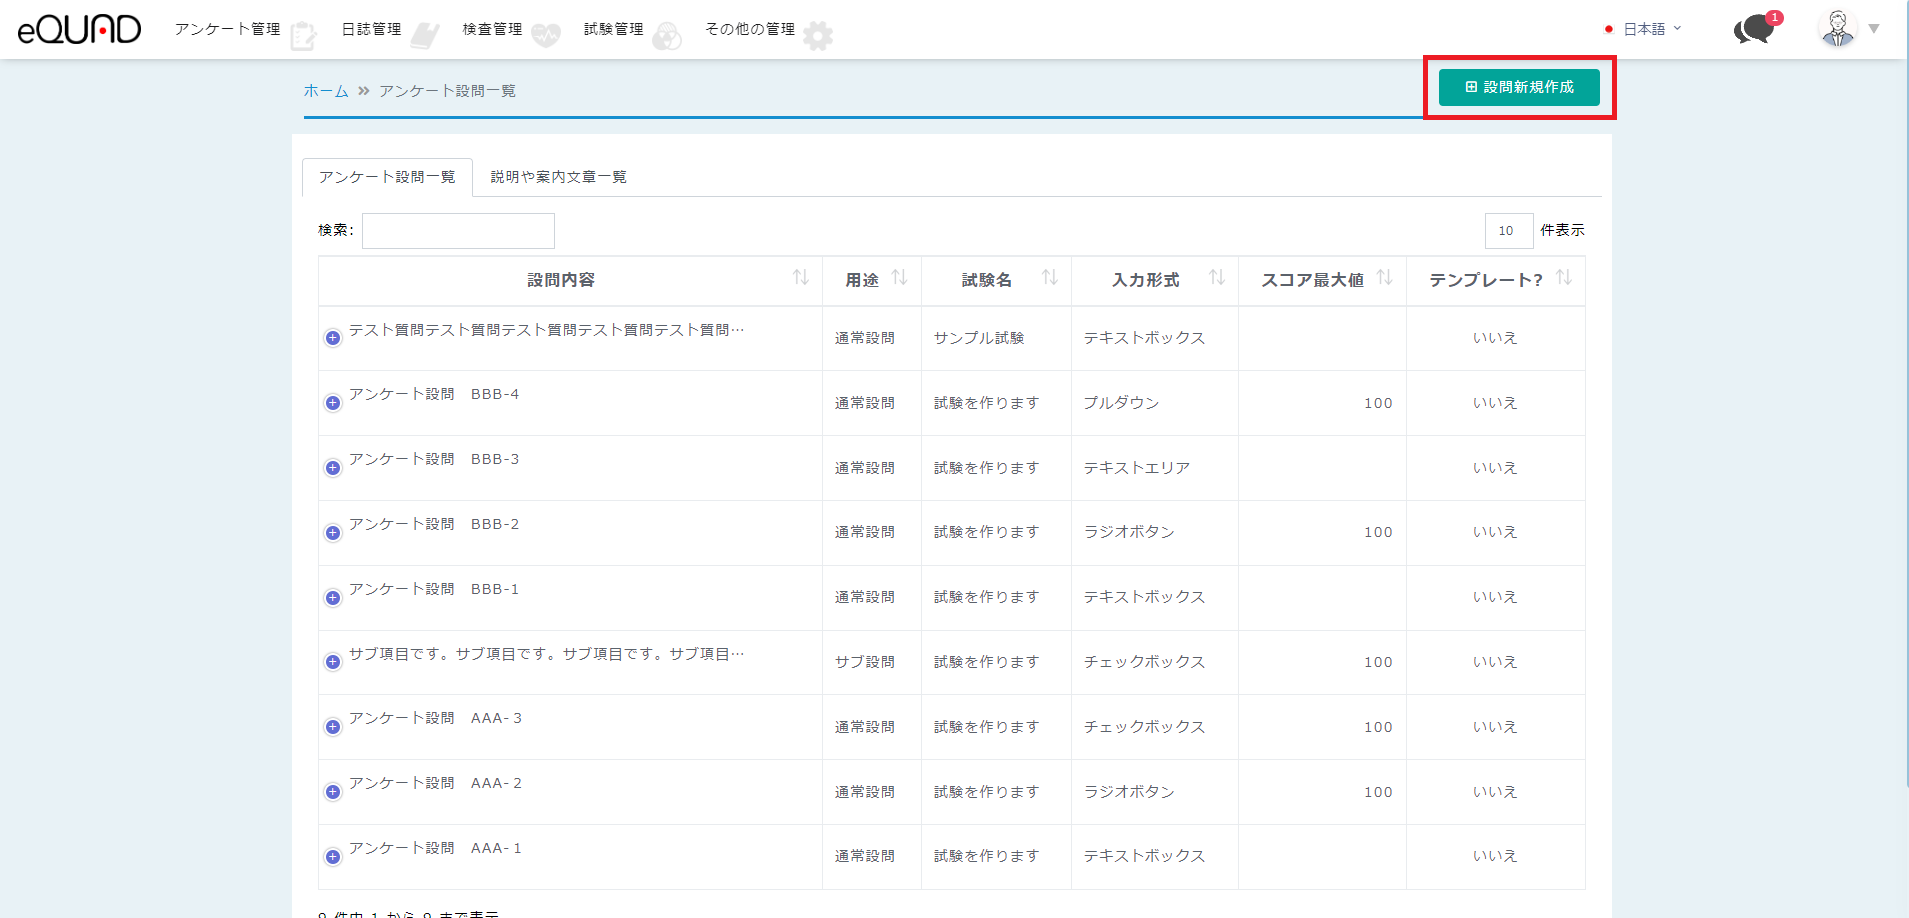This screenshot has height=918, width=1909.
Task: Expand the アンケート設問 BBB-4 row
Action: point(333,403)
